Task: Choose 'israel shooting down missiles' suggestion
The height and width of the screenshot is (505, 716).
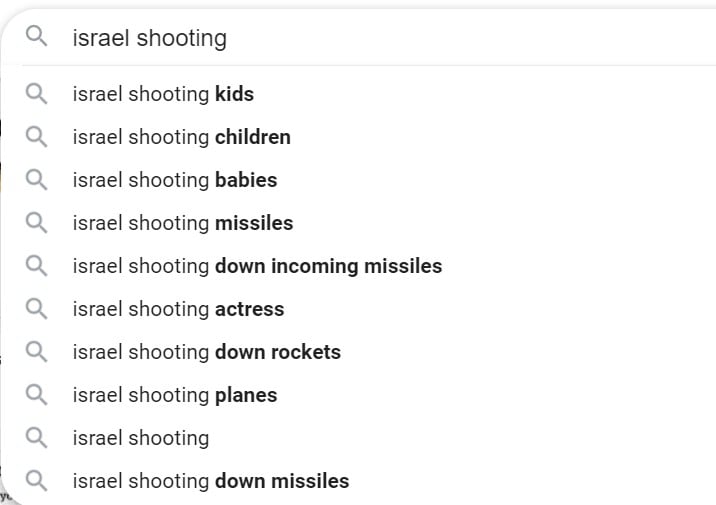Action: (x=358, y=480)
